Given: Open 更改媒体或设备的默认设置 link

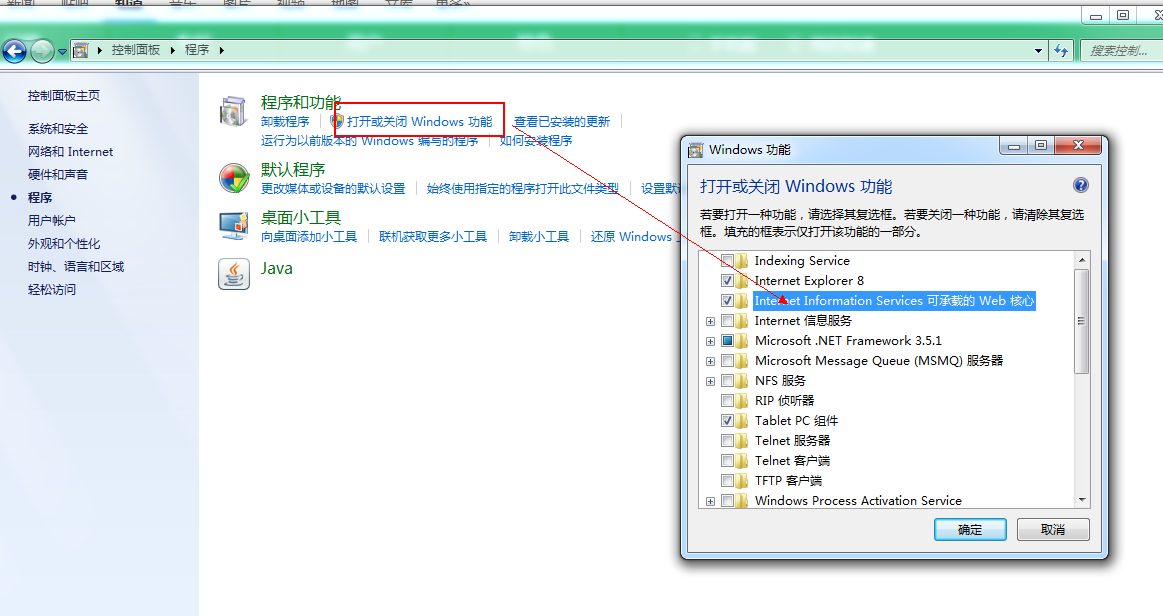Looking at the screenshot, I should [333, 189].
